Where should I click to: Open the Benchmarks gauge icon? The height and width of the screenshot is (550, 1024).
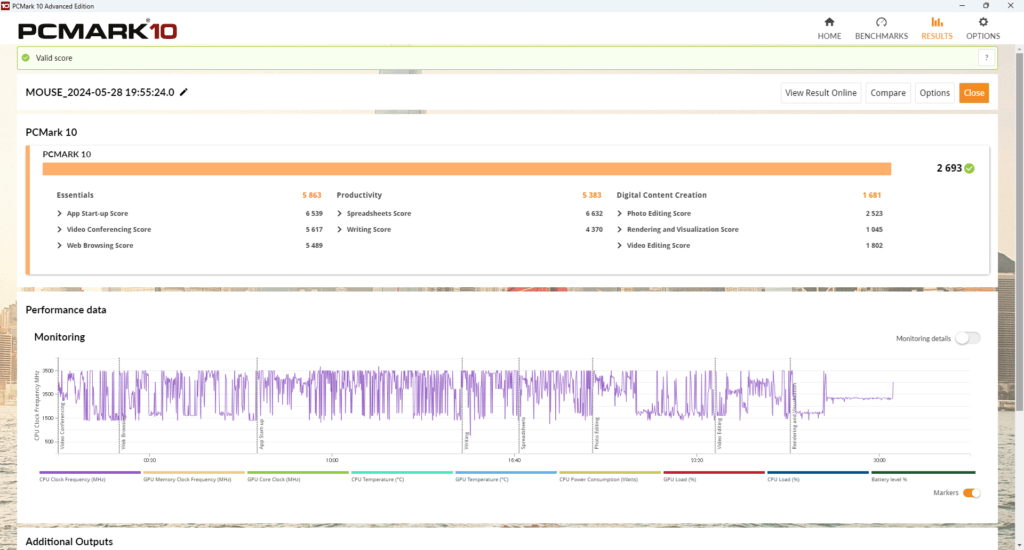[881, 22]
